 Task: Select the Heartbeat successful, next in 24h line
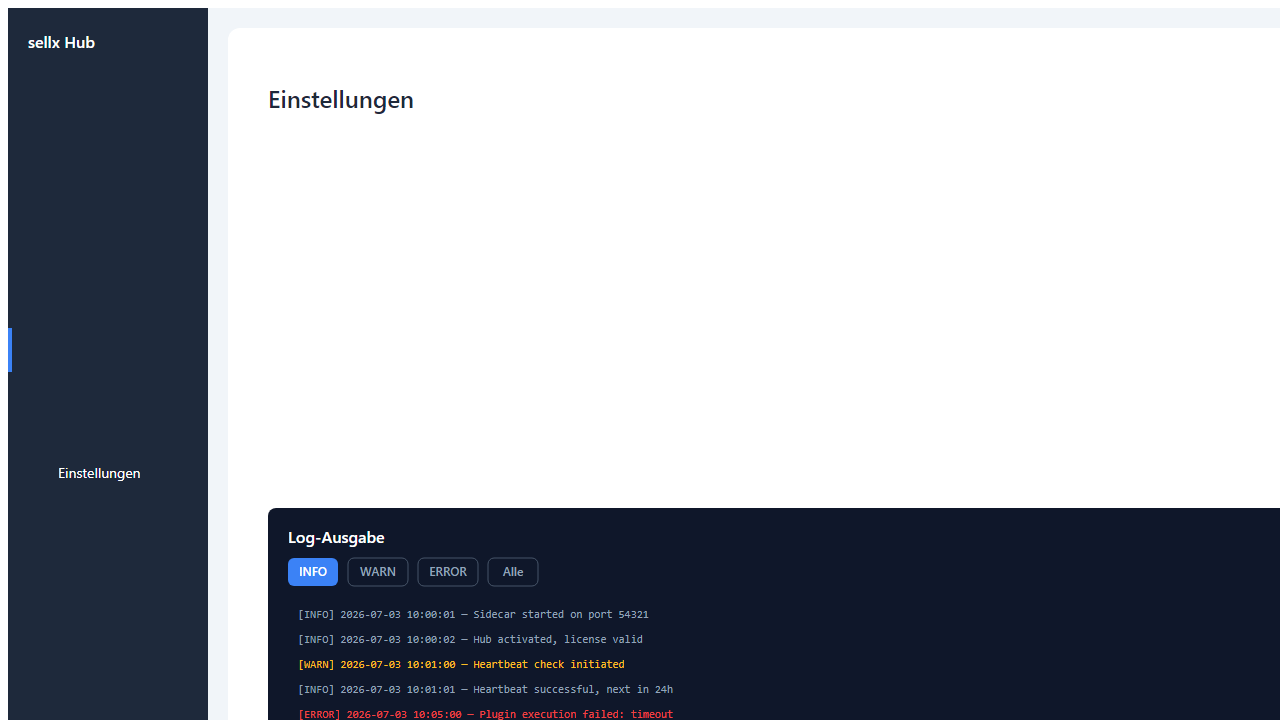coord(485,690)
